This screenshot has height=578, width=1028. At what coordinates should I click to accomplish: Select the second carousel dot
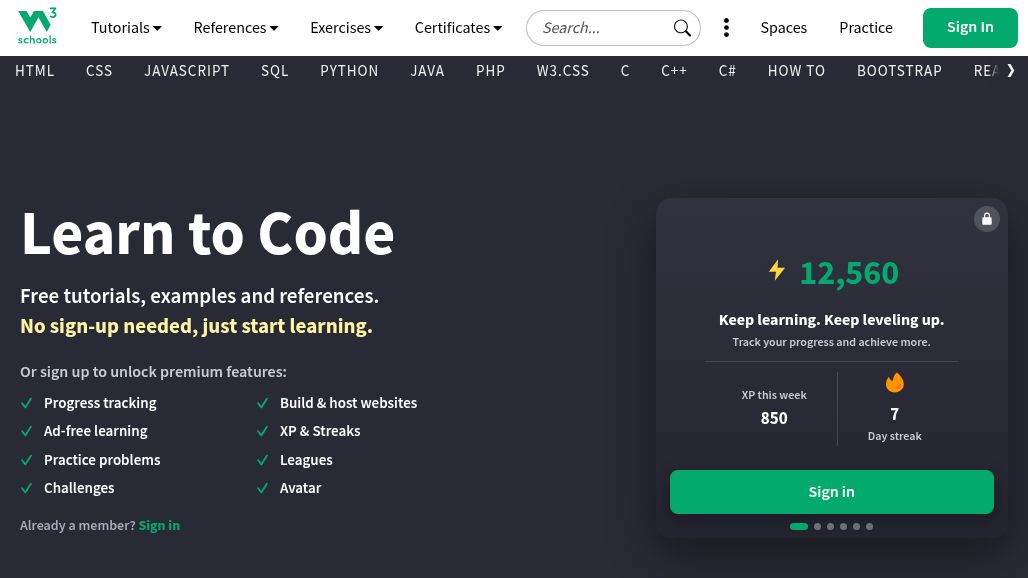[818, 526]
